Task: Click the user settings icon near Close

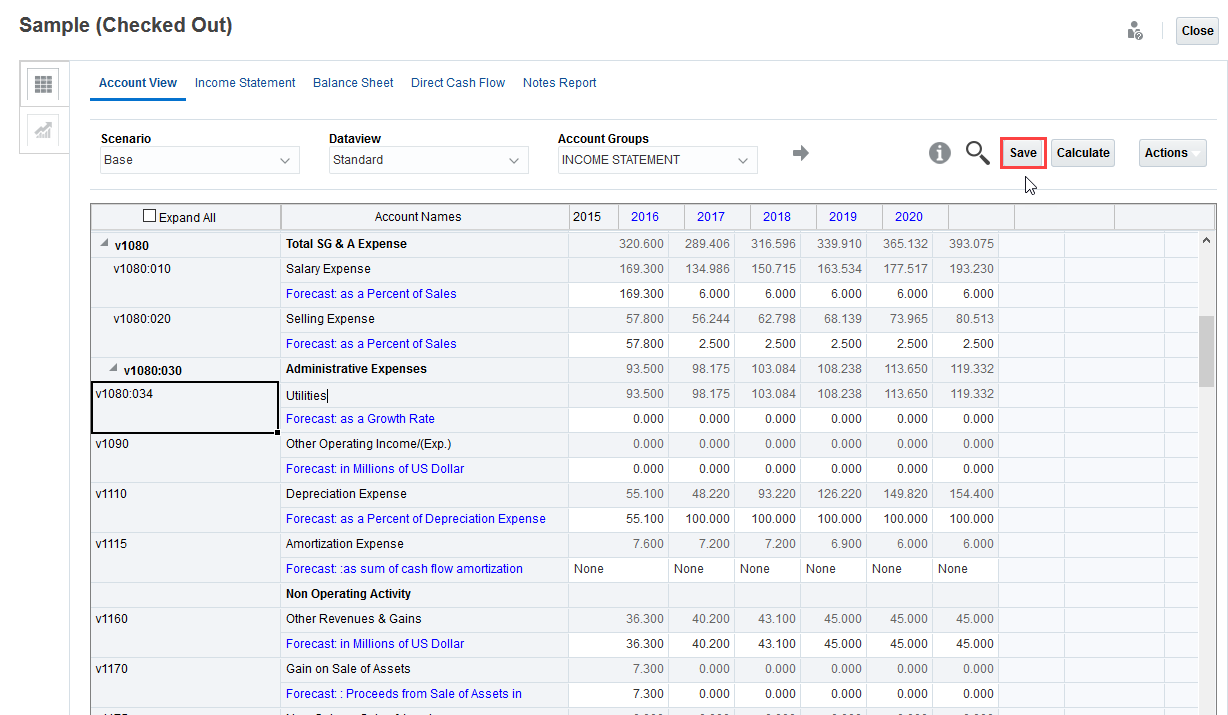Action: (x=1135, y=31)
